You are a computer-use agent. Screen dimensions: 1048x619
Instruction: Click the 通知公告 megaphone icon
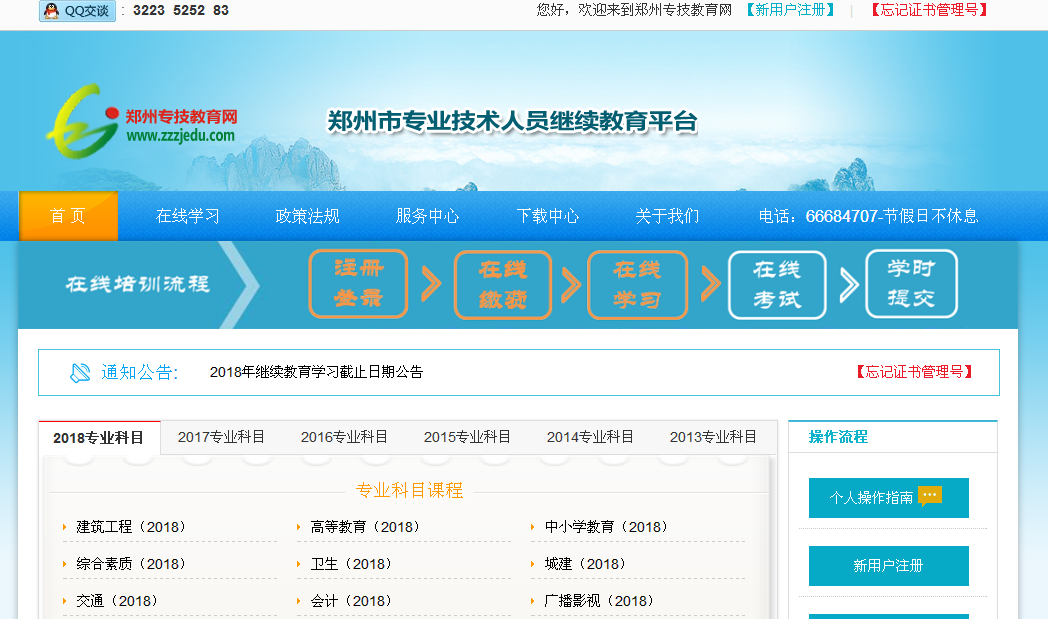pos(80,372)
